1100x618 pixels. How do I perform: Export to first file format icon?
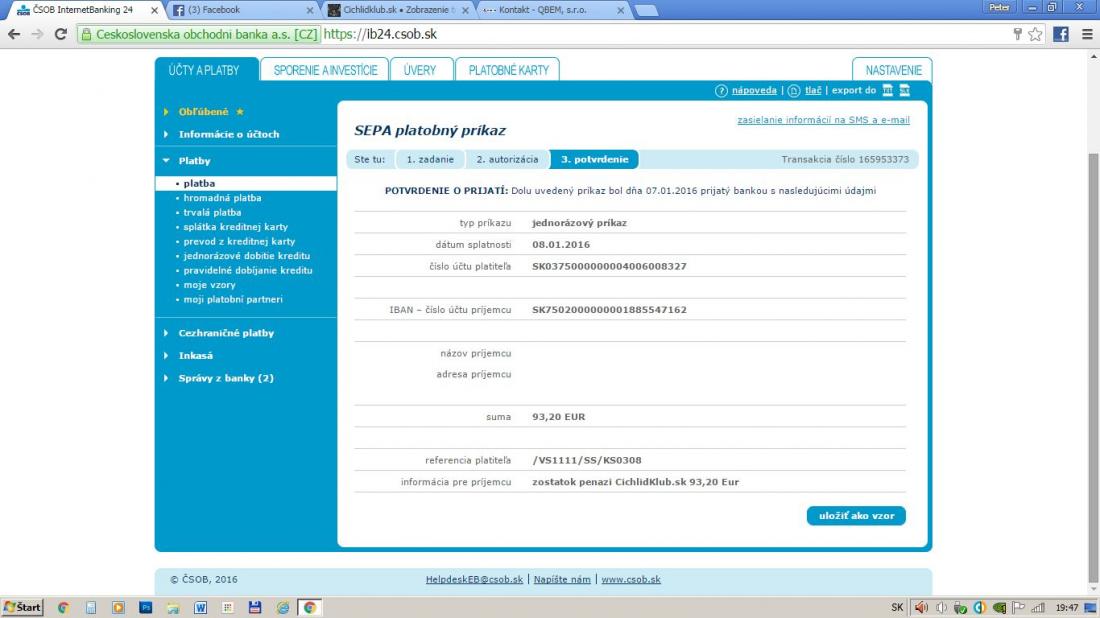(x=887, y=90)
